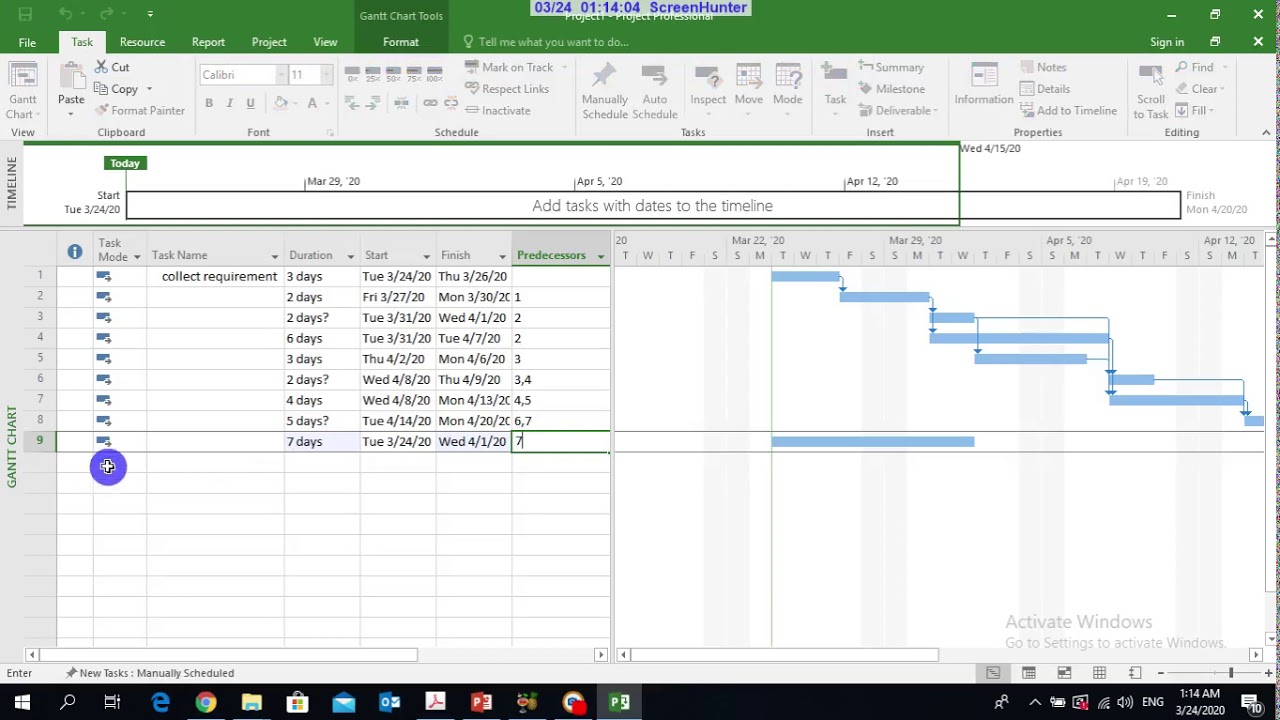
Task: Open the Task Name column filter arrow
Action: pyautogui.click(x=274, y=256)
